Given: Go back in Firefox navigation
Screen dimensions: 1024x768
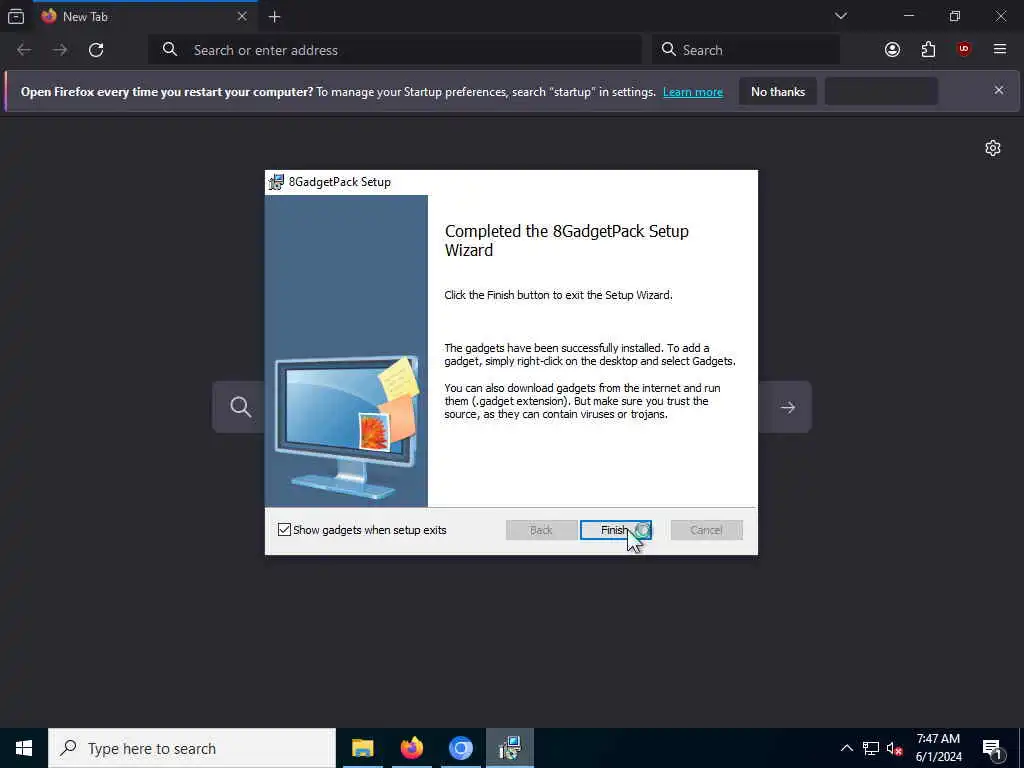Looking at the screenshot, I should [x=24, y=50].
